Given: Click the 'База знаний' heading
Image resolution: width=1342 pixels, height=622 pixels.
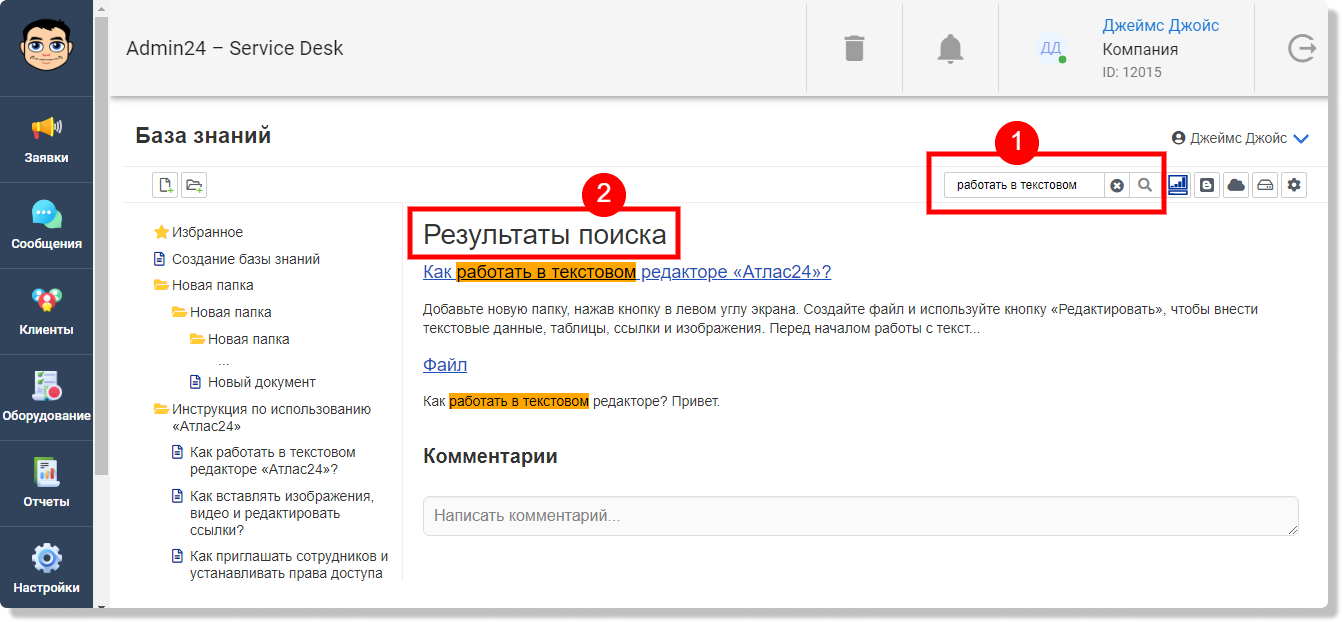Looking at the screenshot, I should coord(203,136).
